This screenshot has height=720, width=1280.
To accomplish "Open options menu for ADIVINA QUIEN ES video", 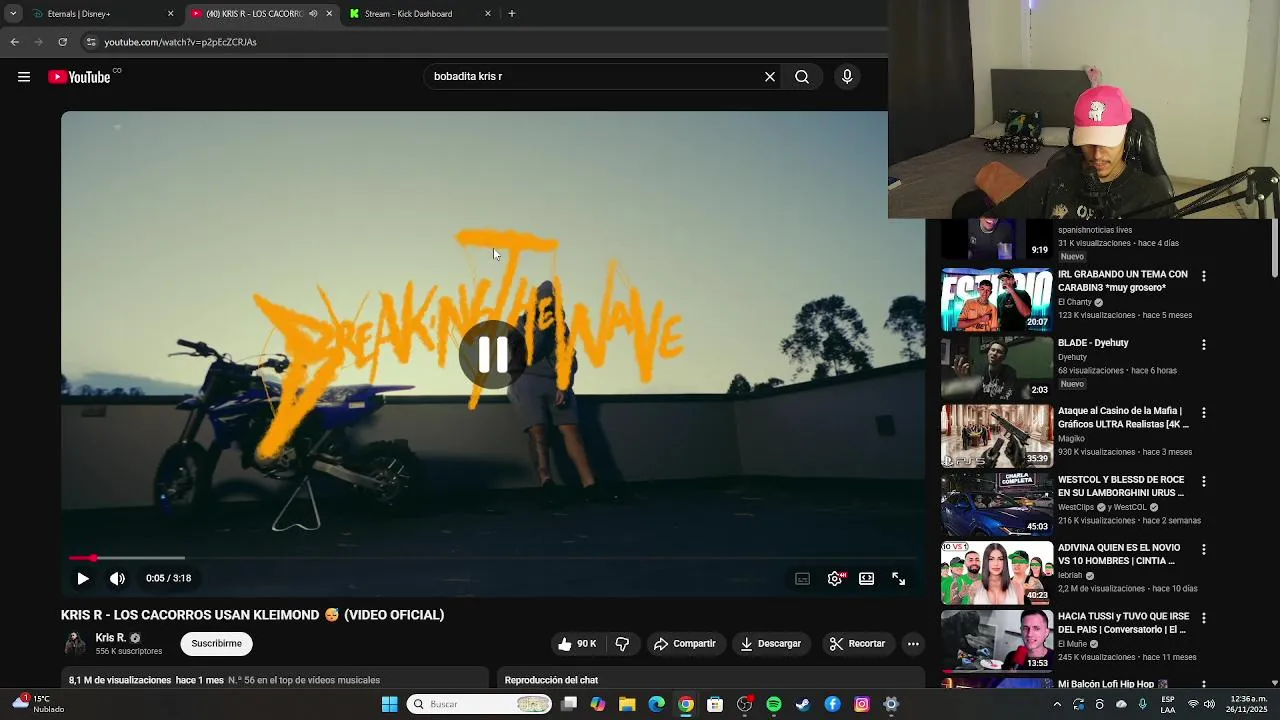I will coord(1204,550).
